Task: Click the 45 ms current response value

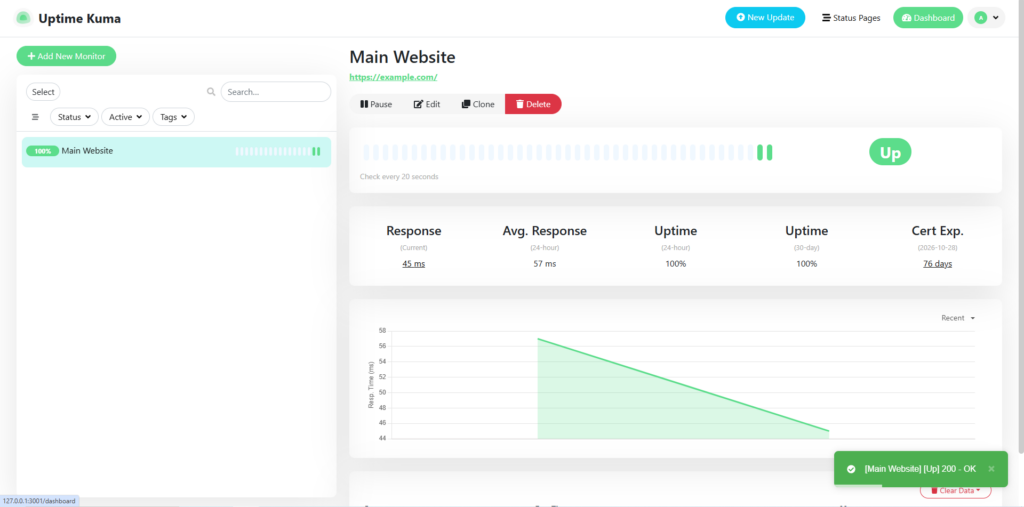Action: pos(413,264)
